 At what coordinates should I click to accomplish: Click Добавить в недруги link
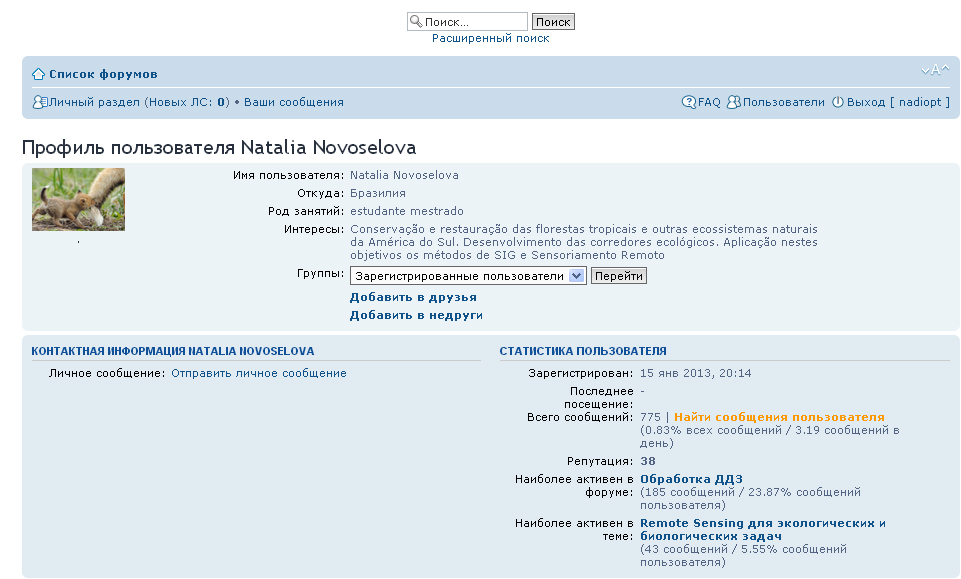[x=416, y=315]
